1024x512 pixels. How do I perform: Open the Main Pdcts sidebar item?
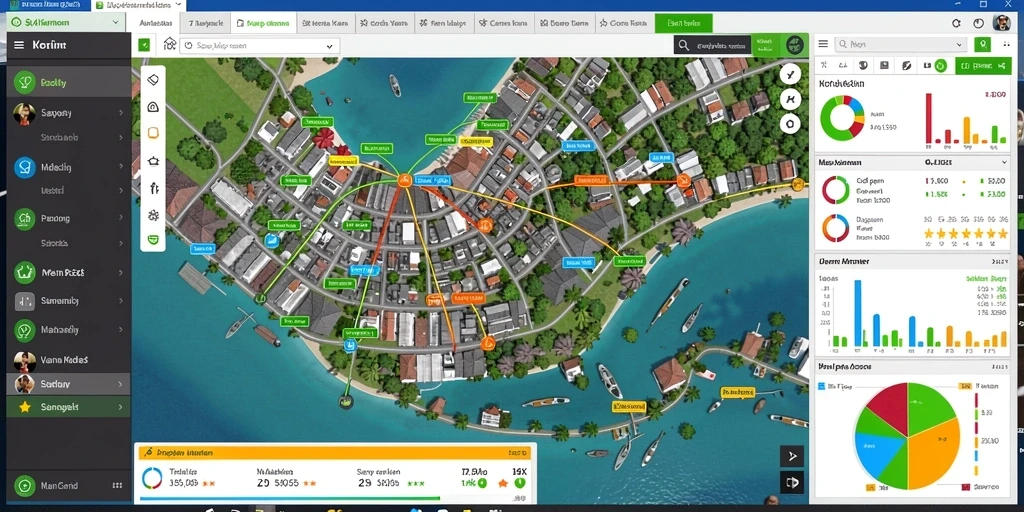(x=69, y=272)
